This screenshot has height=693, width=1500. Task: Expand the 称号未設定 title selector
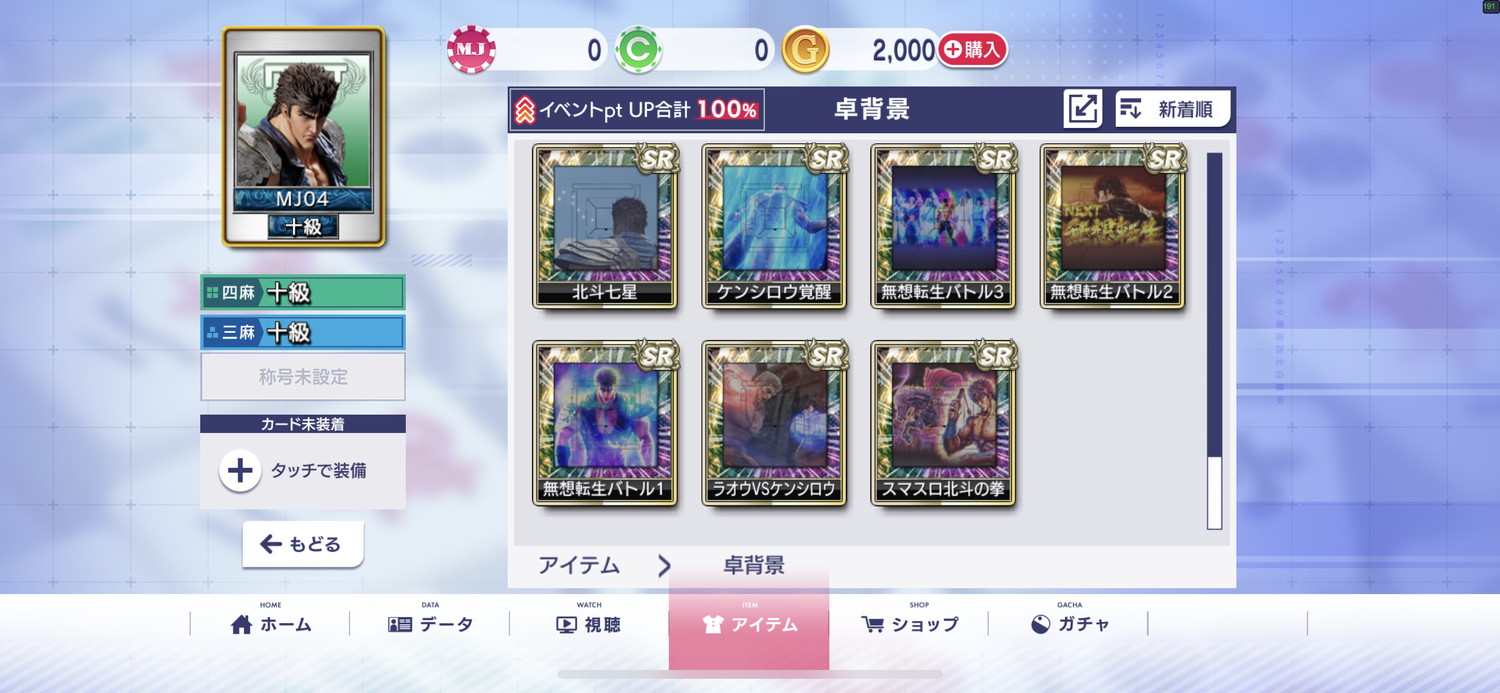pos(303,377)
